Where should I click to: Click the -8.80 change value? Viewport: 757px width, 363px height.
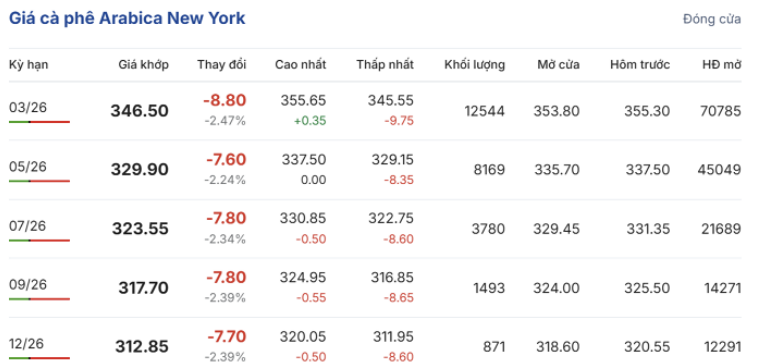point(224,100)
